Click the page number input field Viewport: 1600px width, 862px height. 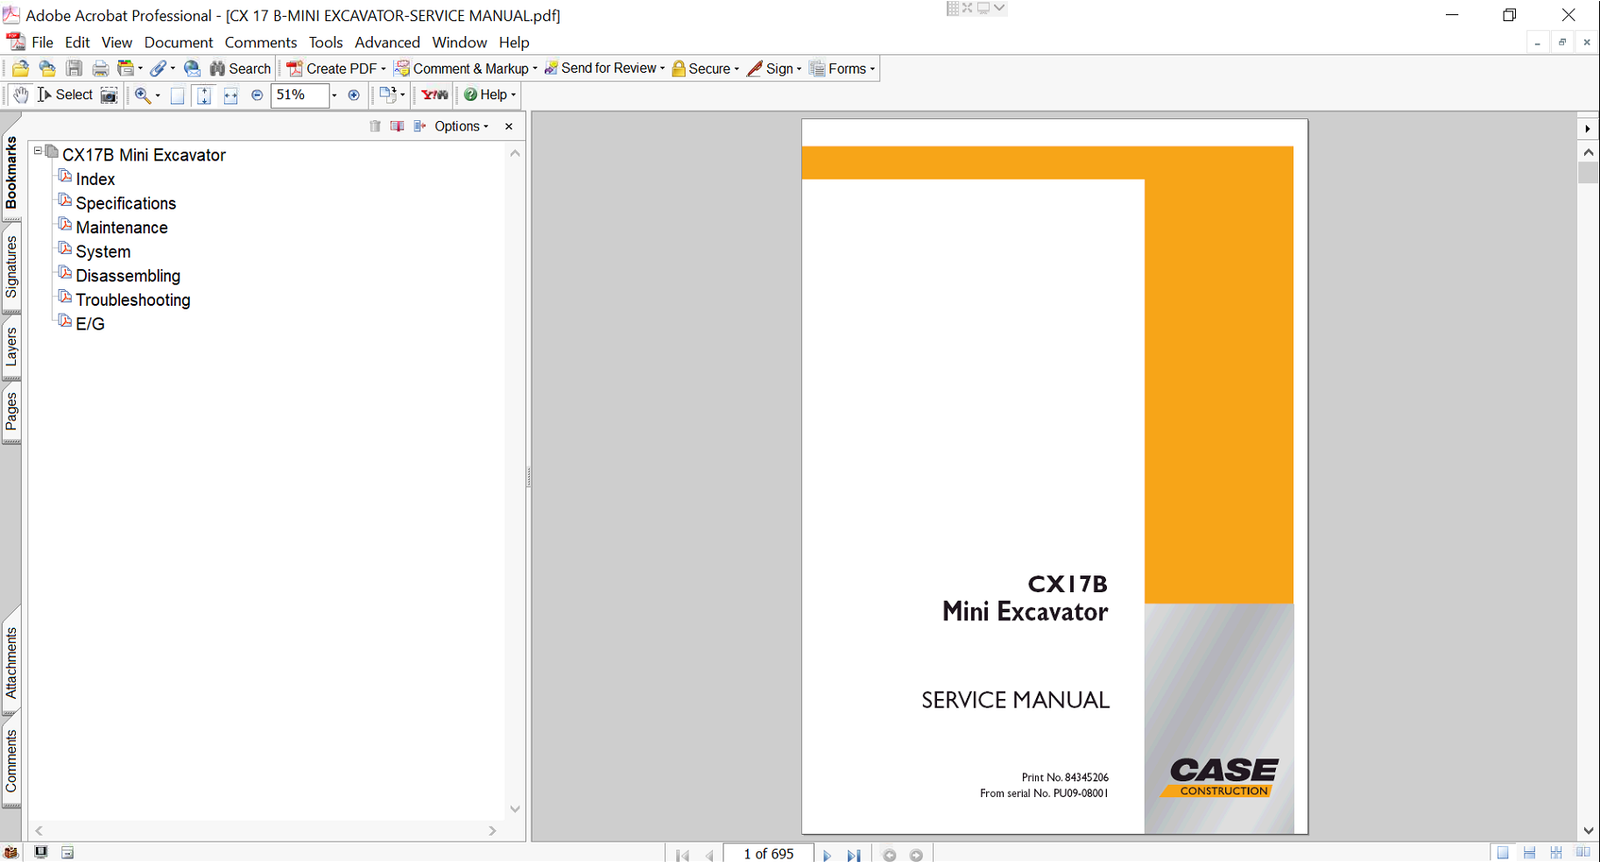(768, 853)
